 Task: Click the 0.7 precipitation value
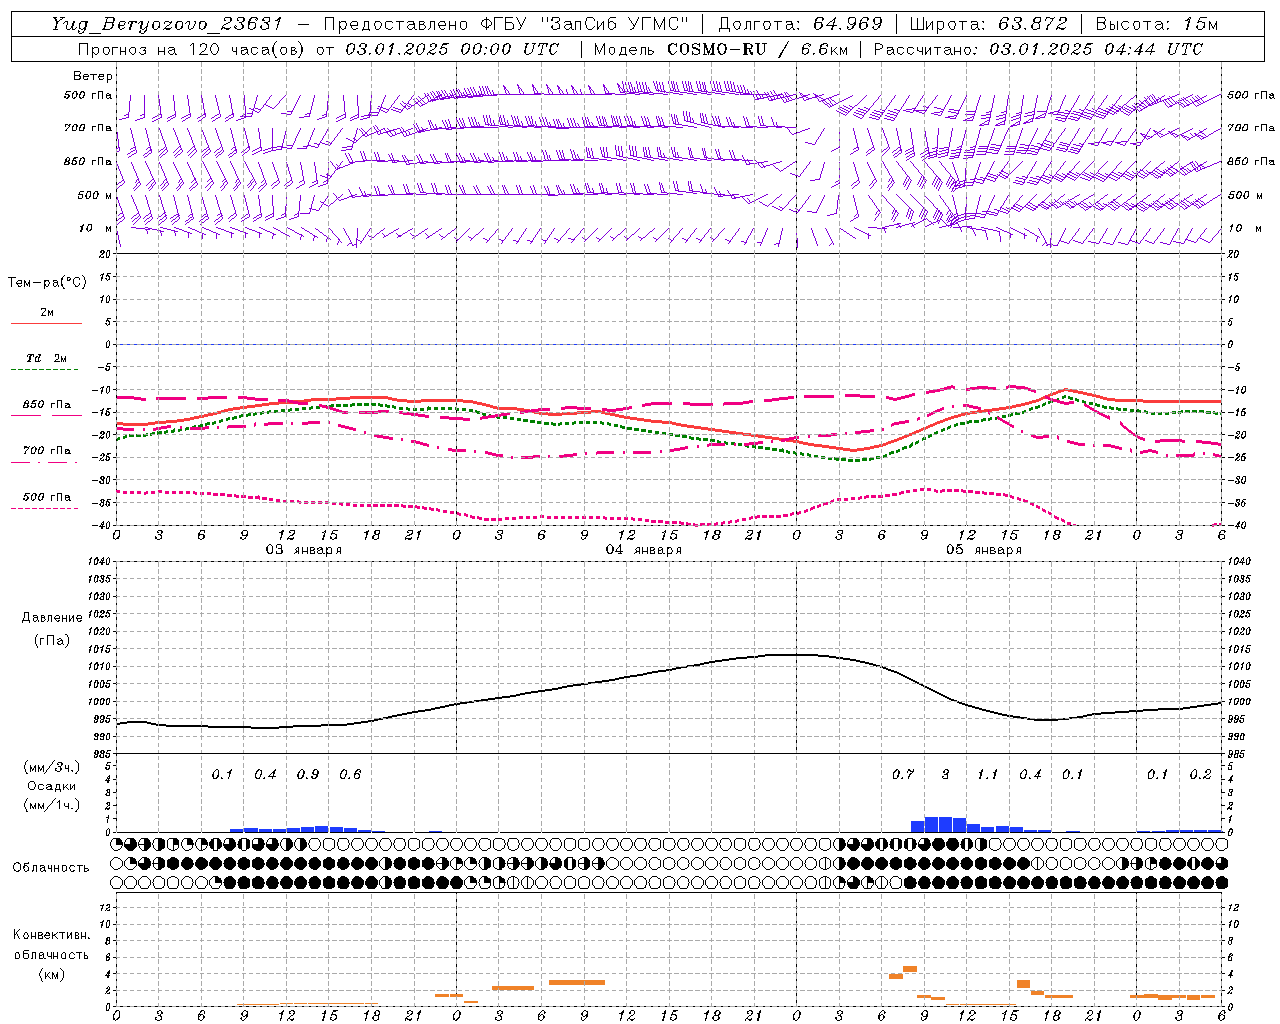[x=903, y=774]
